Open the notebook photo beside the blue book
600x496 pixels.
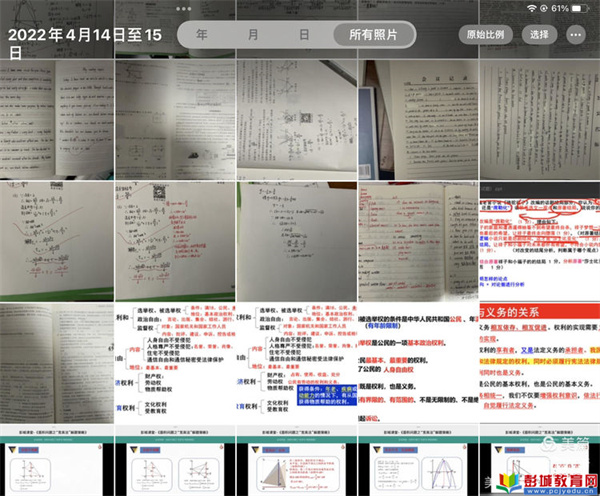(418, 120)
